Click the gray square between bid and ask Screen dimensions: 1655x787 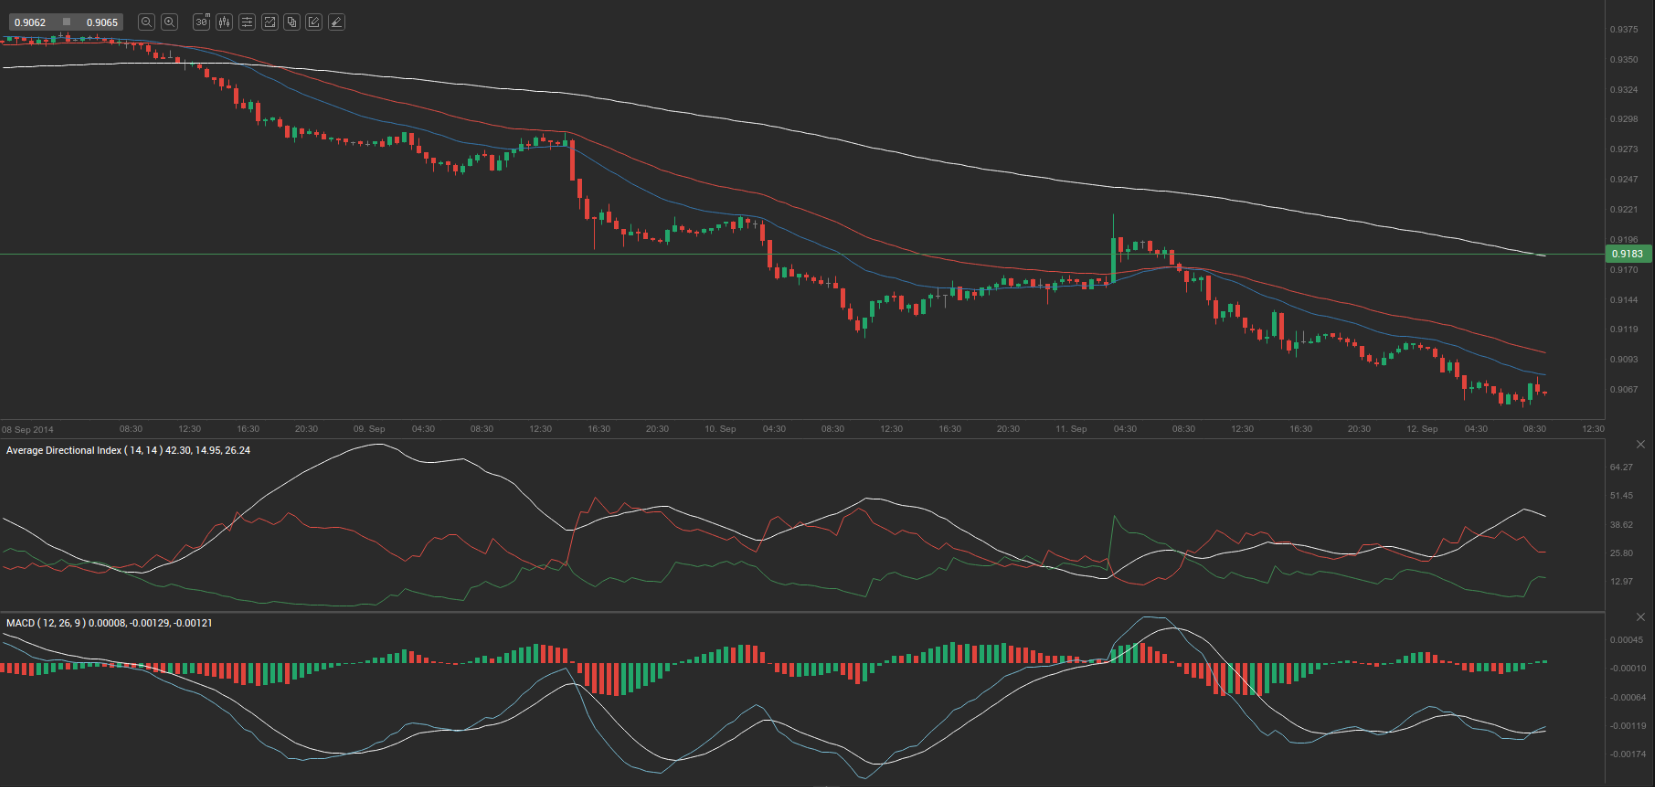coord(66,22)
